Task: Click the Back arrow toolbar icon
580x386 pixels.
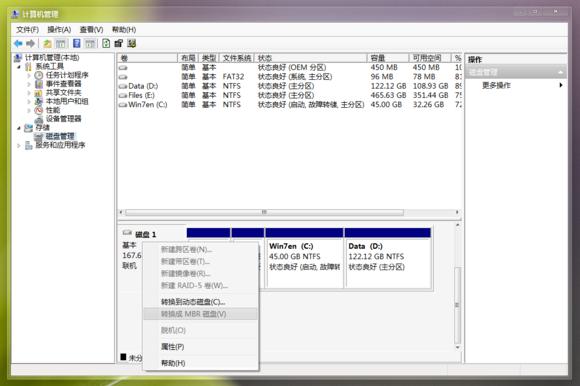Action: click(18, 44)
